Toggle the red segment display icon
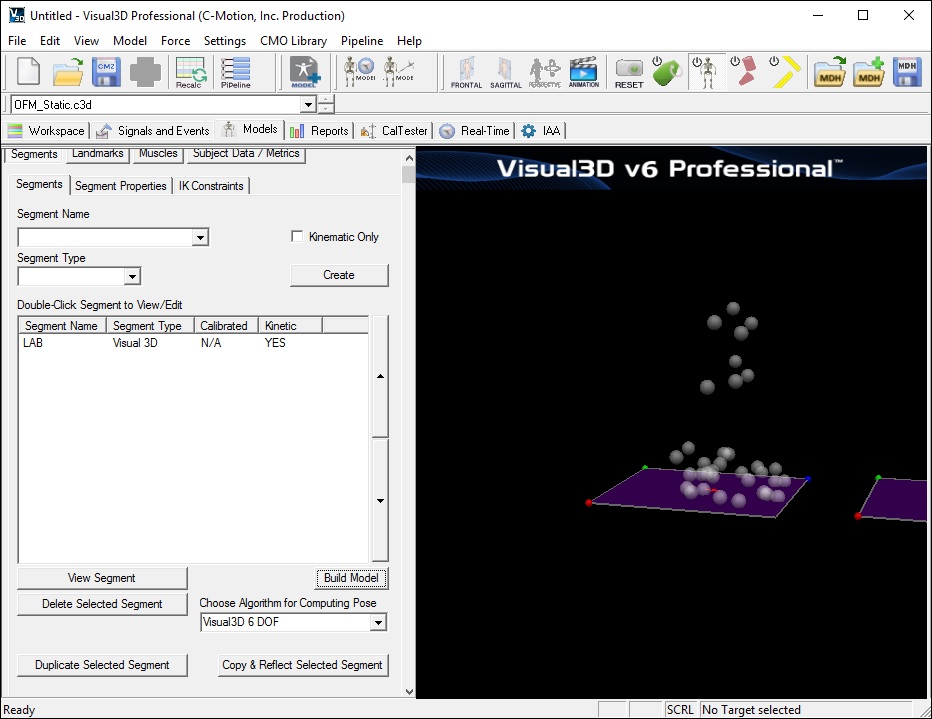Viewport: 932px width, 719px height. click(745, 72)
